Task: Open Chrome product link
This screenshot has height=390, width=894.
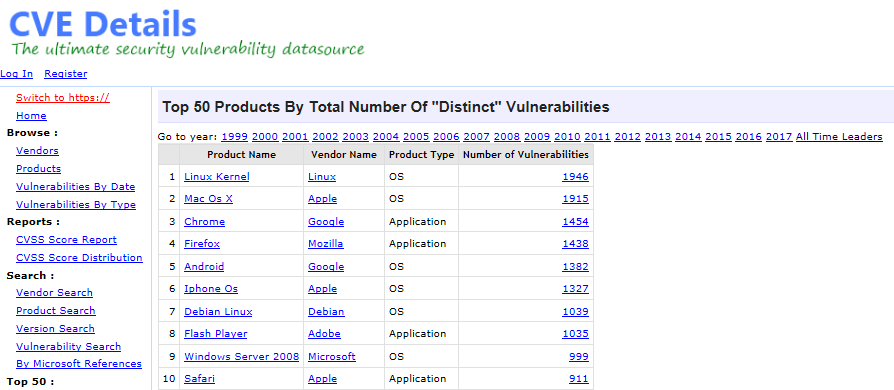Action: coord(205,222)
